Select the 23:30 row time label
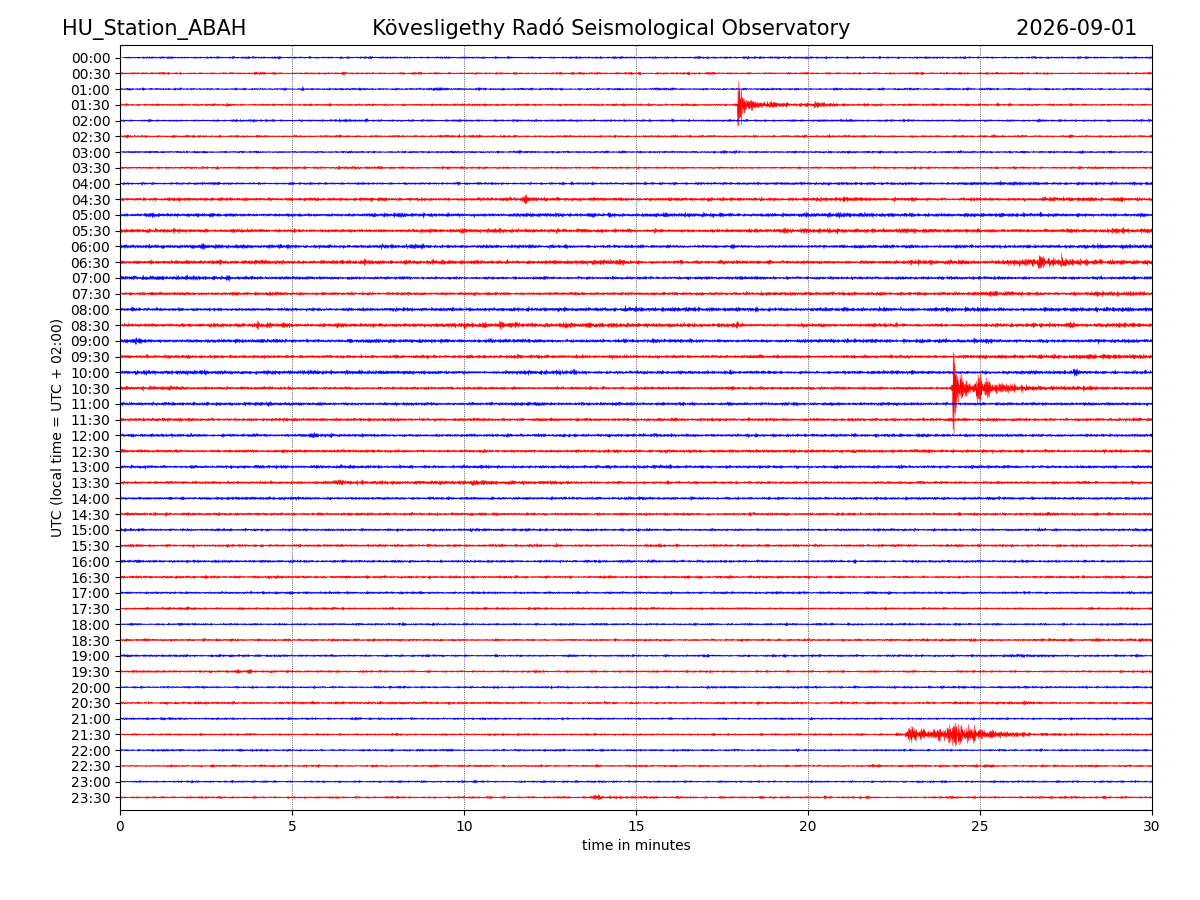This screenshot has width=1200, height=900. tap(90, 798)
